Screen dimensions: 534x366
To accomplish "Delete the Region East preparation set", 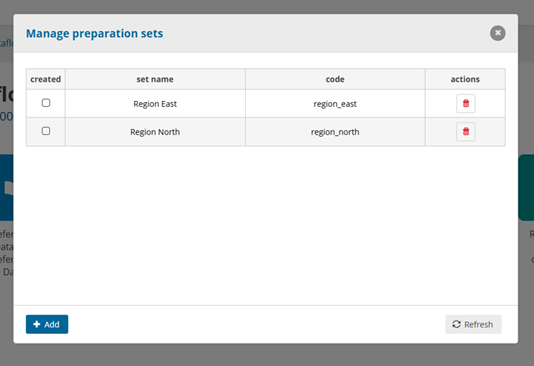I will click(466, 104).
